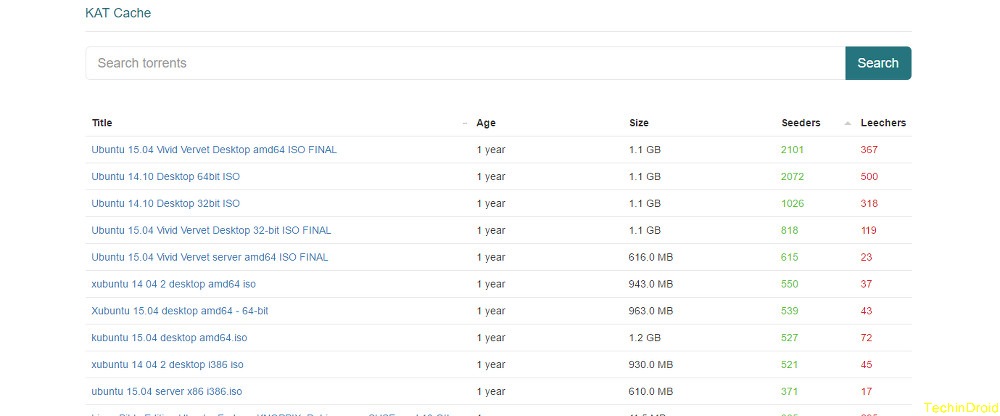The height and width of the screenshot is (416, 1000).
Task: Select leechers count 367
Action: [x=869, y=150]
